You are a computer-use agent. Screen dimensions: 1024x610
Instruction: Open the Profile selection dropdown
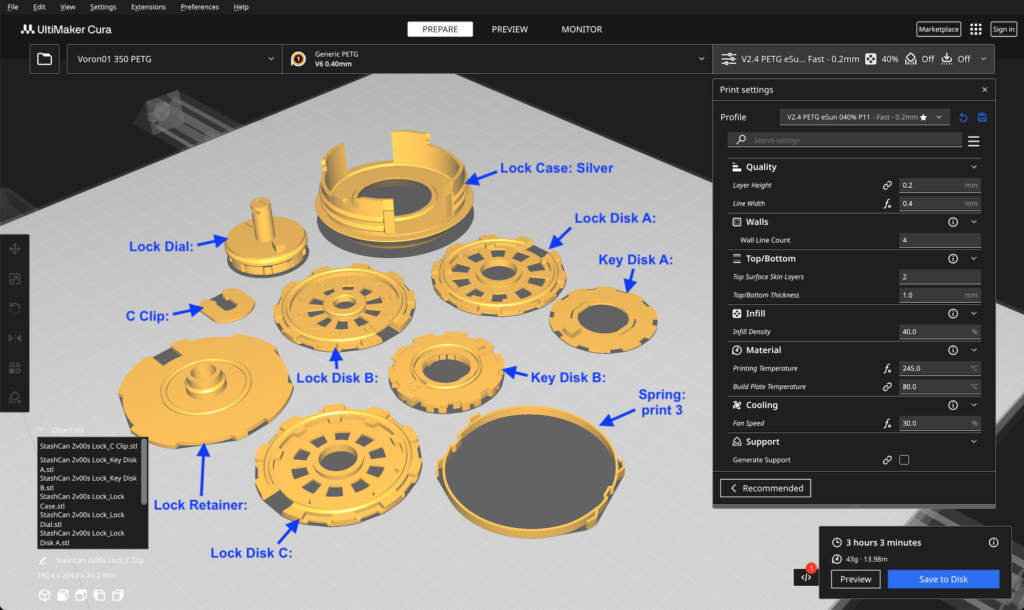[865, 118]
